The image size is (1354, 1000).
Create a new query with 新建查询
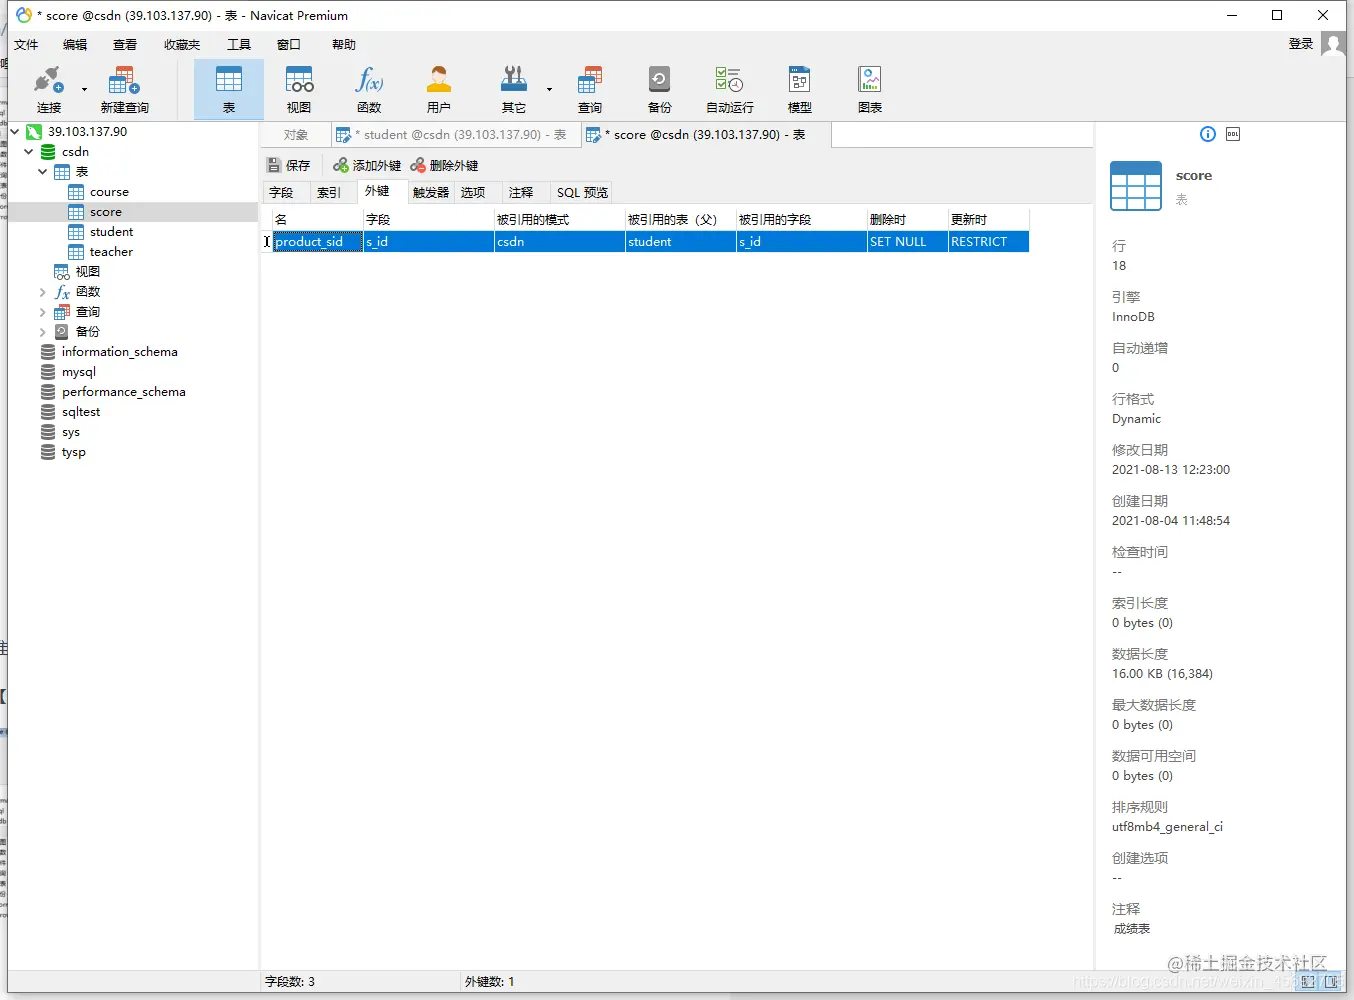[x=124, y=89]
